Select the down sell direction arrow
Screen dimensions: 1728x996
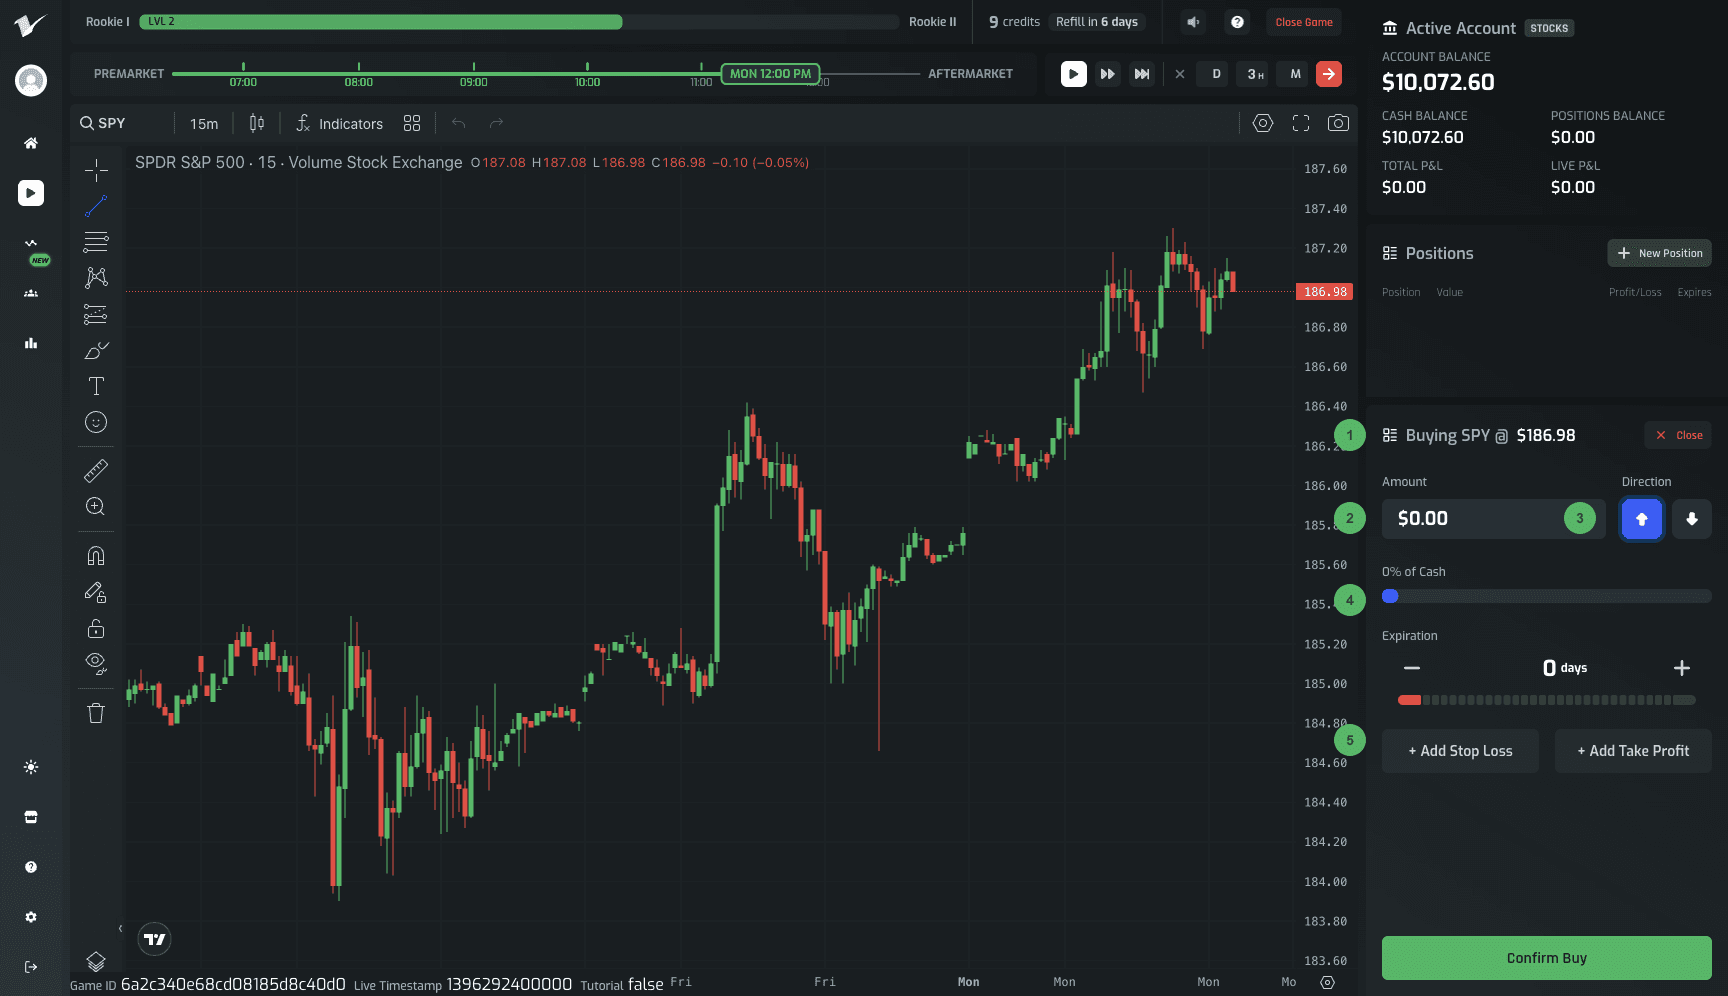pyautogui.click(x=1692, y=519)
